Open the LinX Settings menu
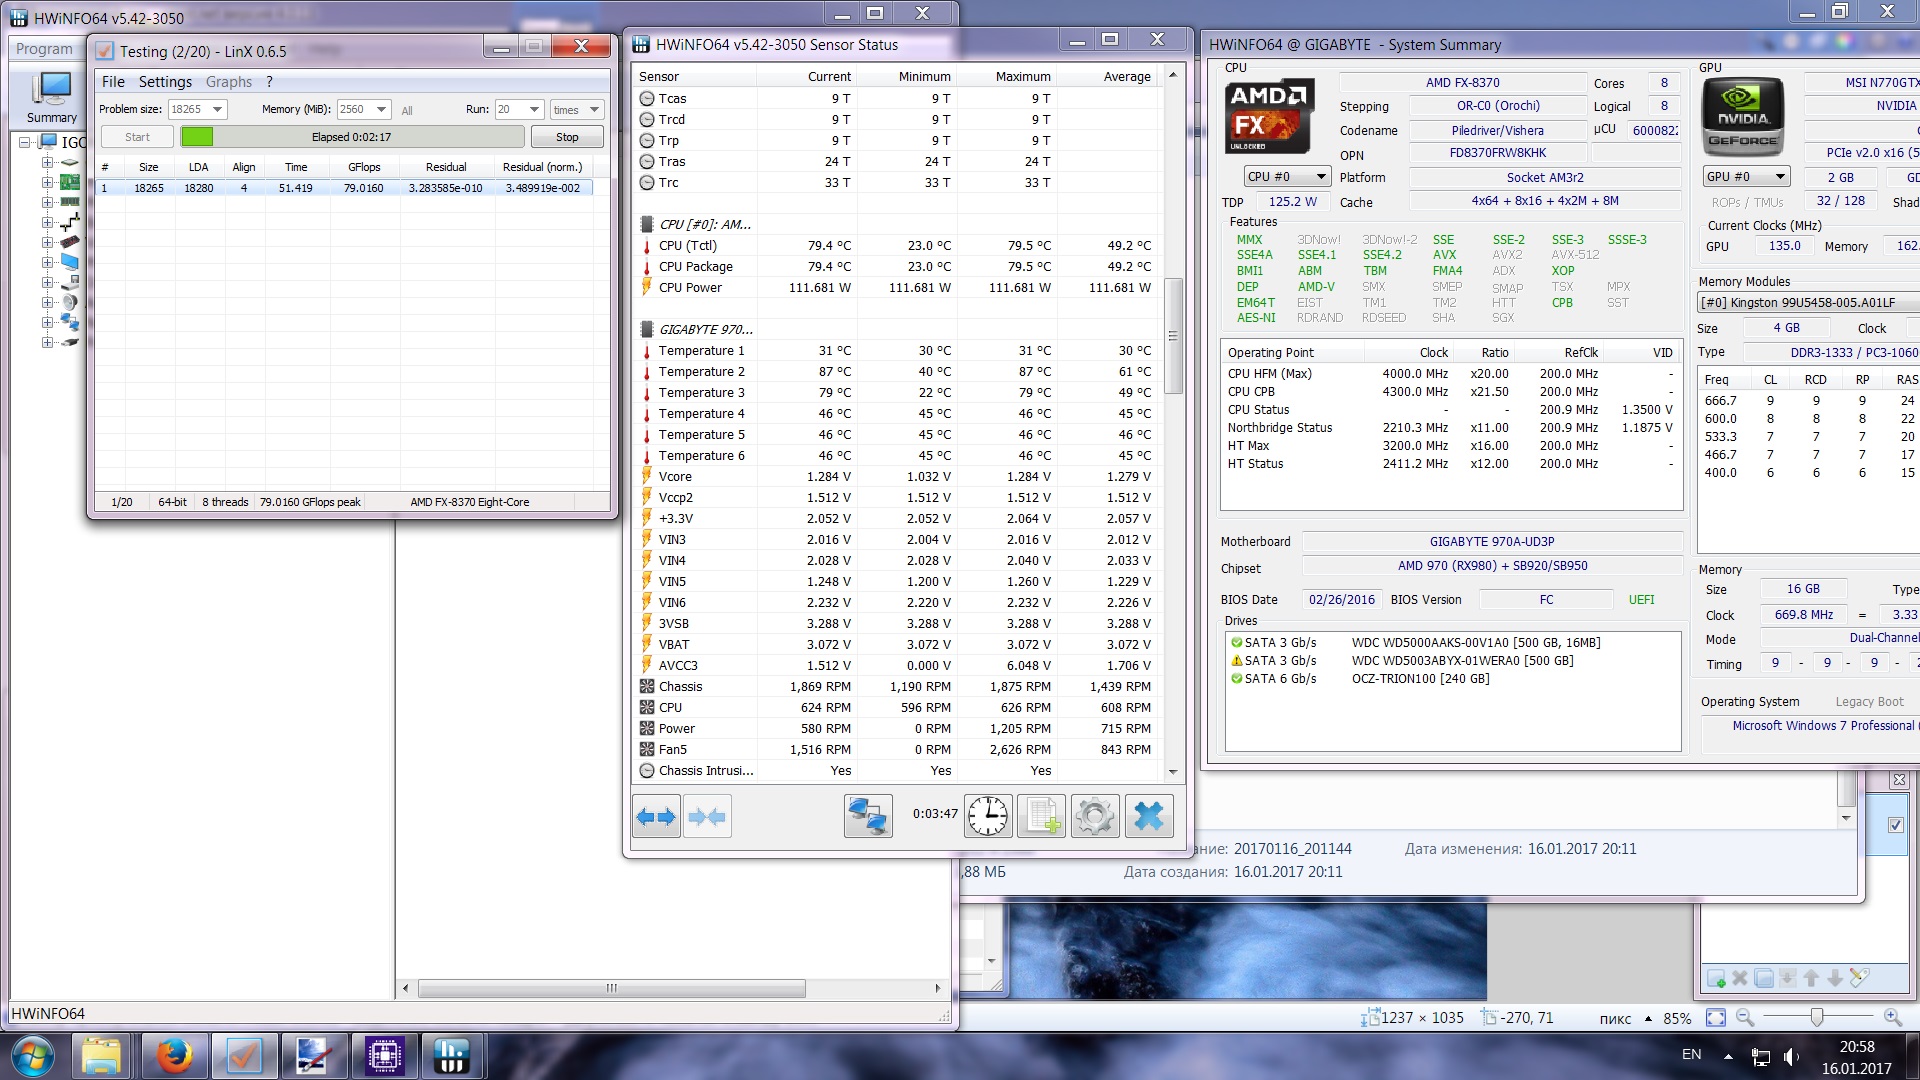Image resolution: width=1920 pixels, height=1080 pixels. (165, 82)
